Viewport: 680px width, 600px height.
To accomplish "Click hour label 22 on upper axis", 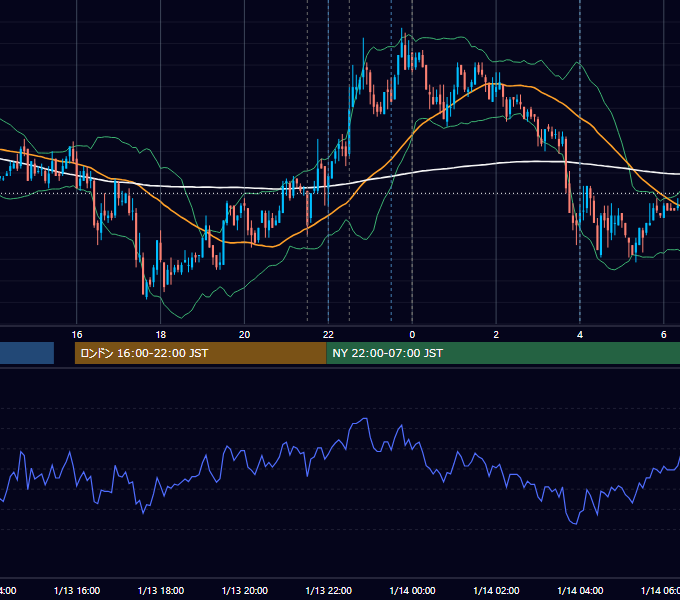I will pyautogui.click(x=328, y=335).
